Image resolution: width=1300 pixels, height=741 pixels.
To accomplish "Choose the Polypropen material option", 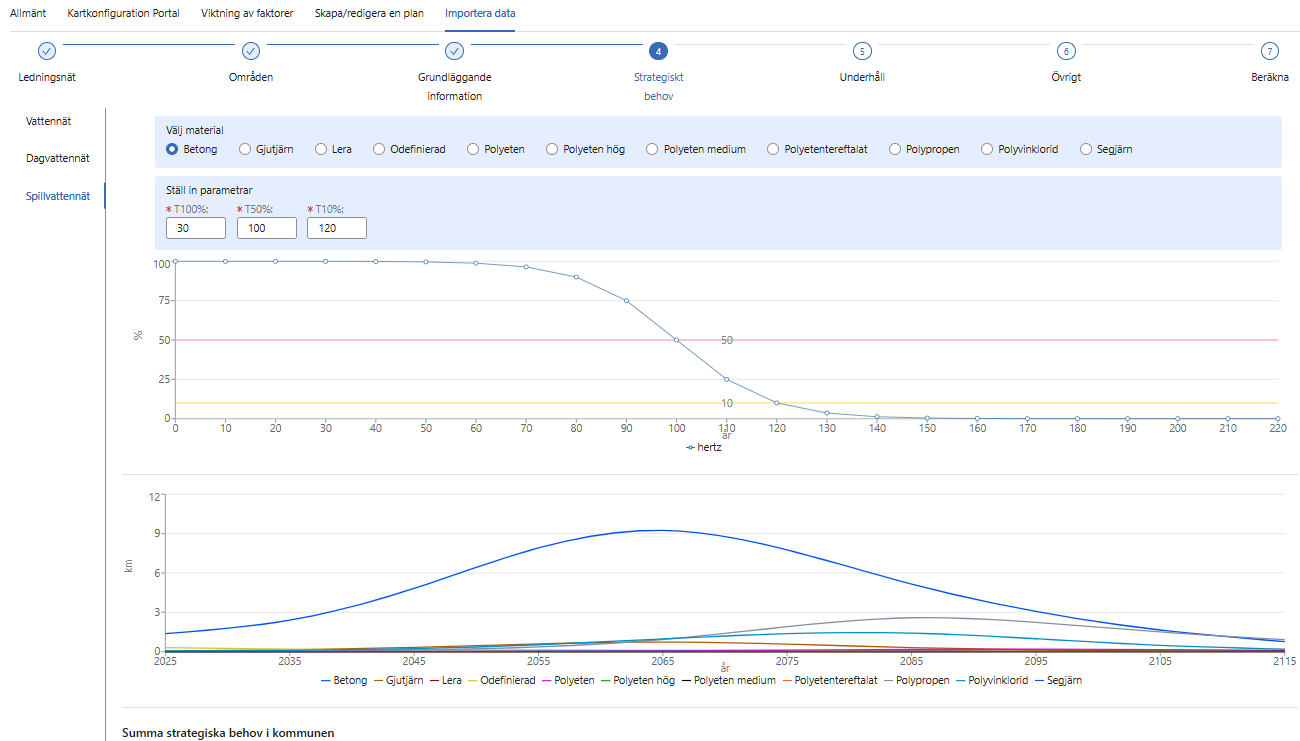I will (895, 149).
